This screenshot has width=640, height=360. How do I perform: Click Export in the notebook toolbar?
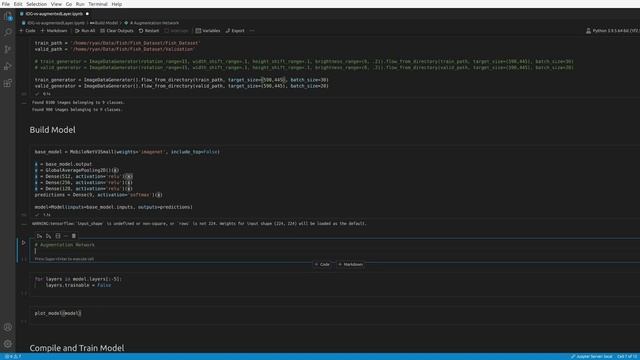[235, 31]
